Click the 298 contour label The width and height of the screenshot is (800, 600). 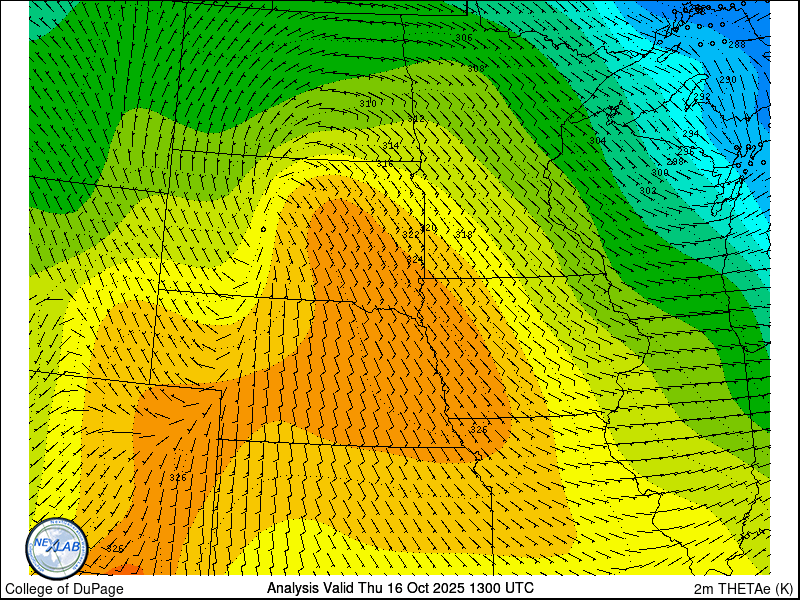pyautogui.click(x=675, y=162)
